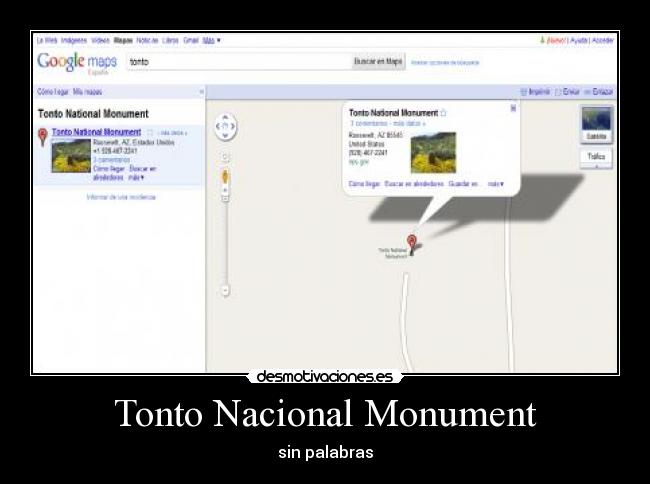Open Imágenes in the top navigation
The image size is (650, 484).
coord(74,40)
